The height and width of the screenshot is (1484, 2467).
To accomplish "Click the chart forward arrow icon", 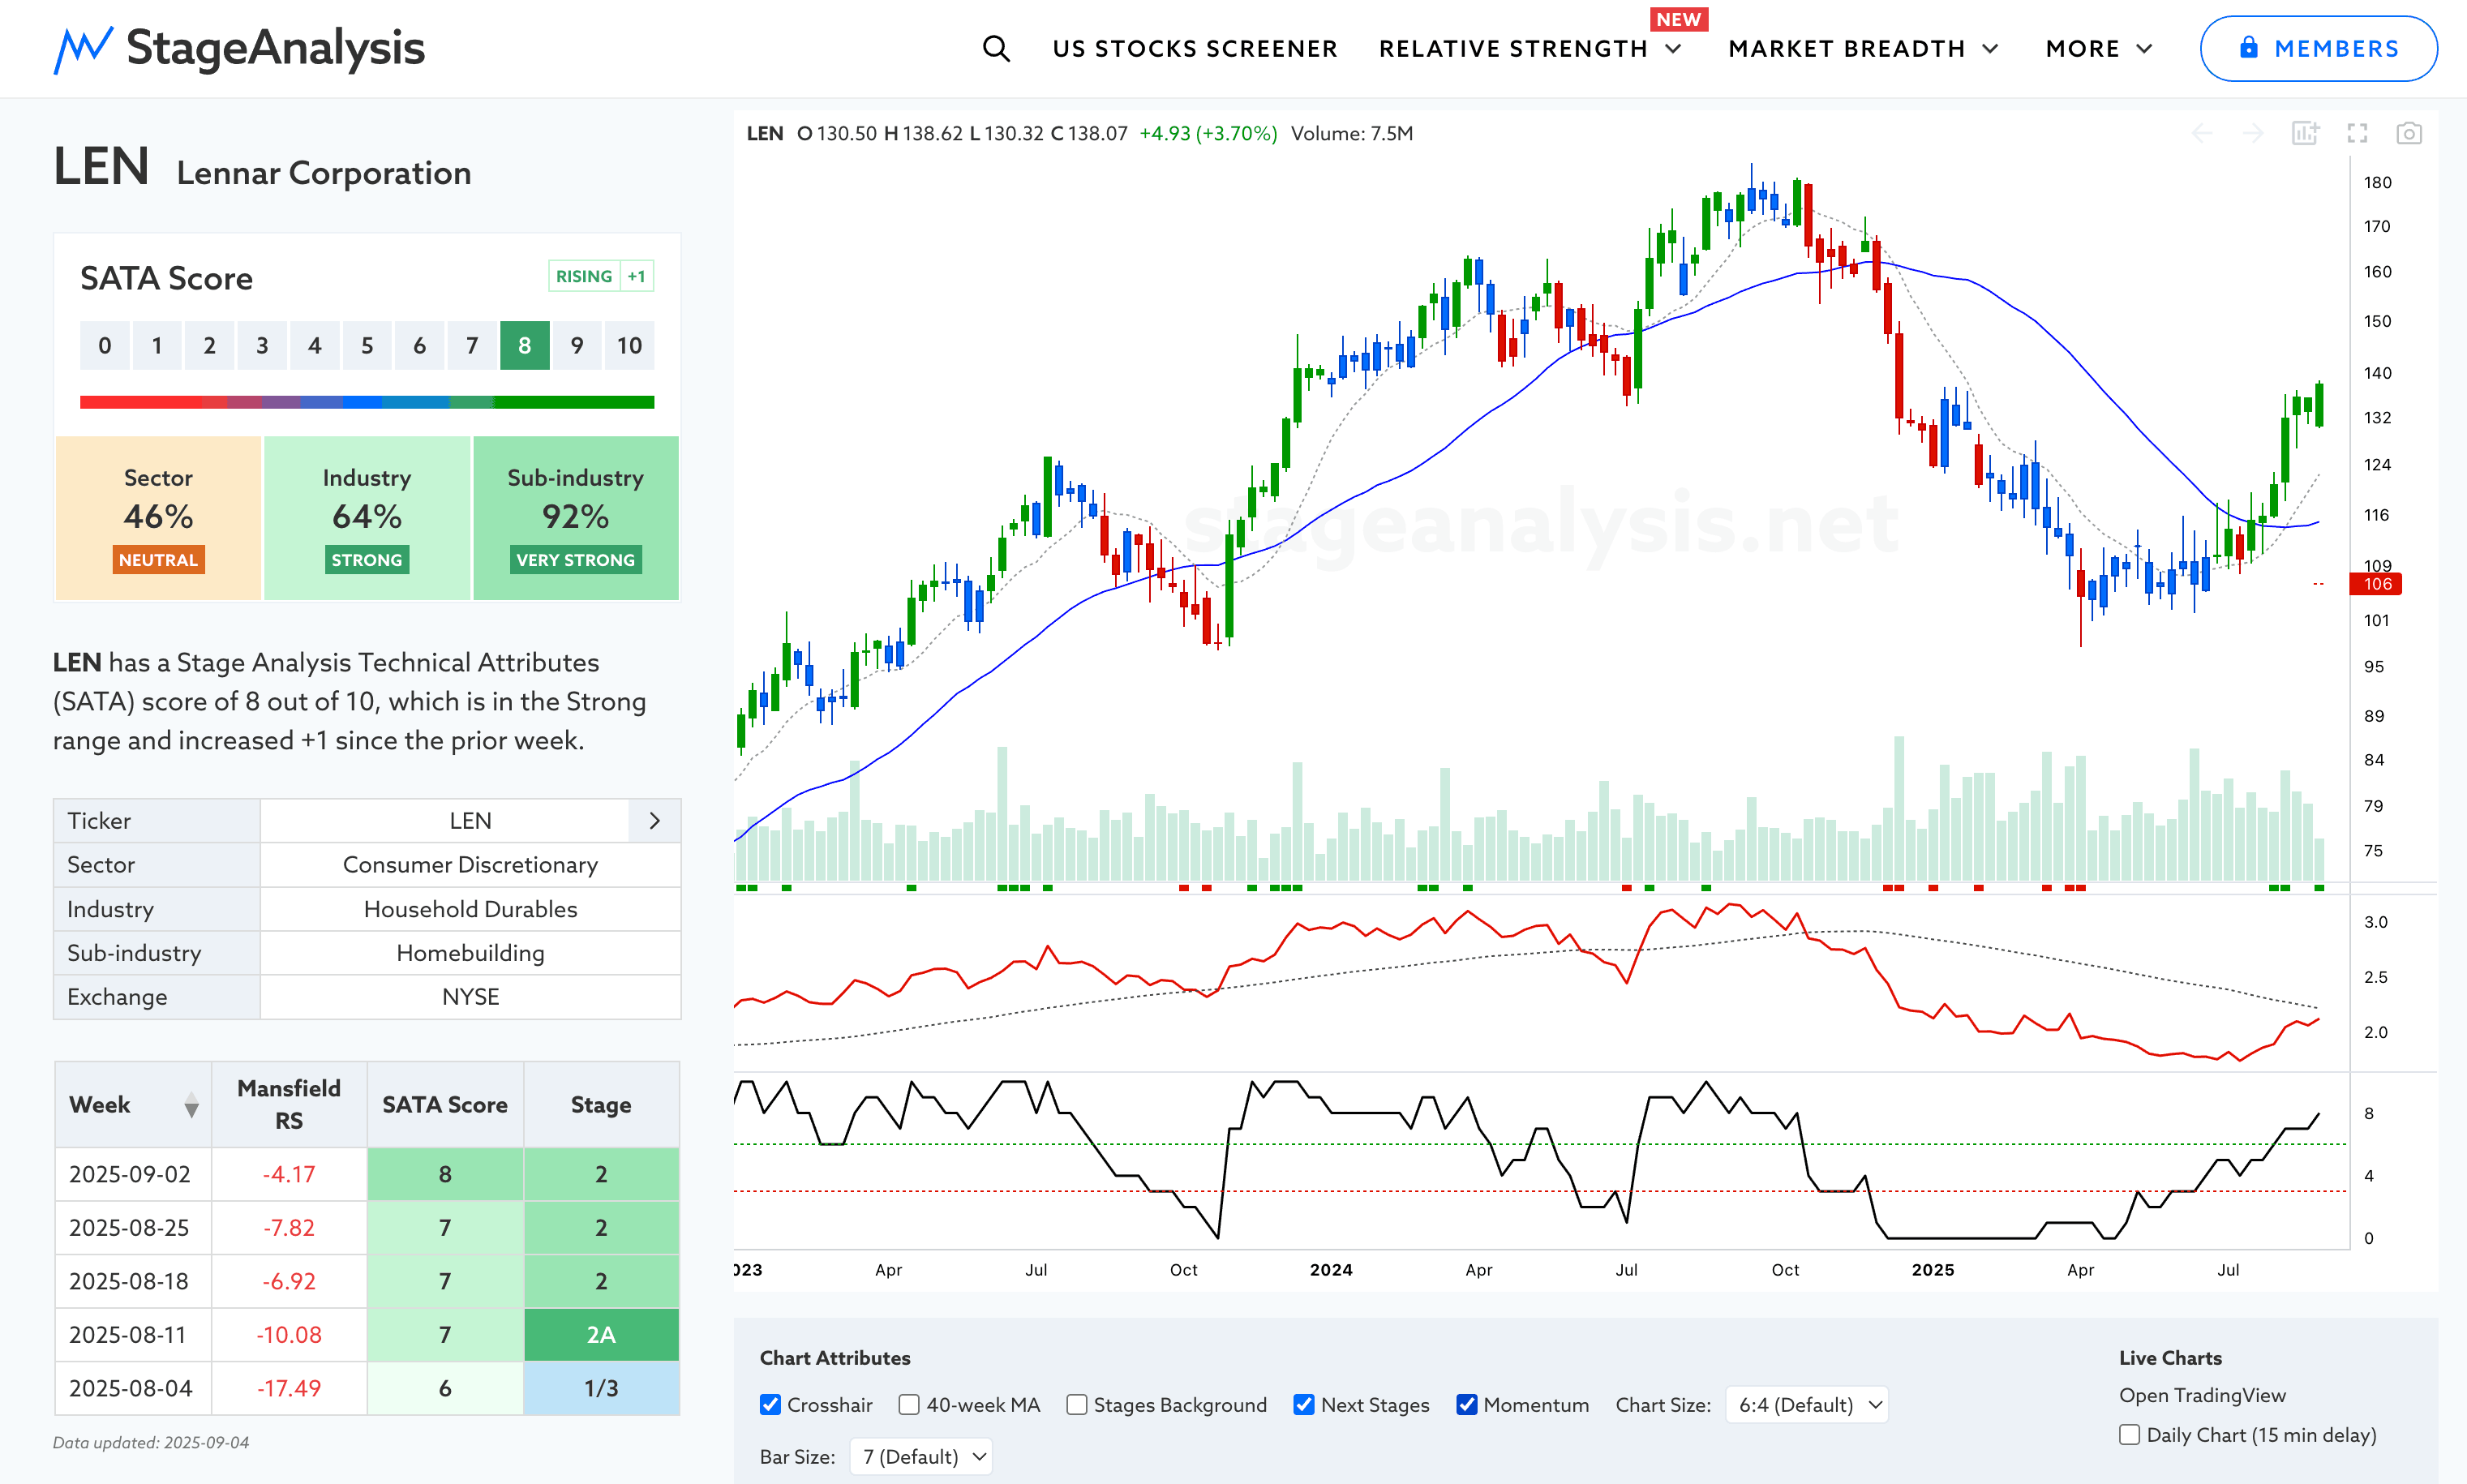I will coord(2253,133).
